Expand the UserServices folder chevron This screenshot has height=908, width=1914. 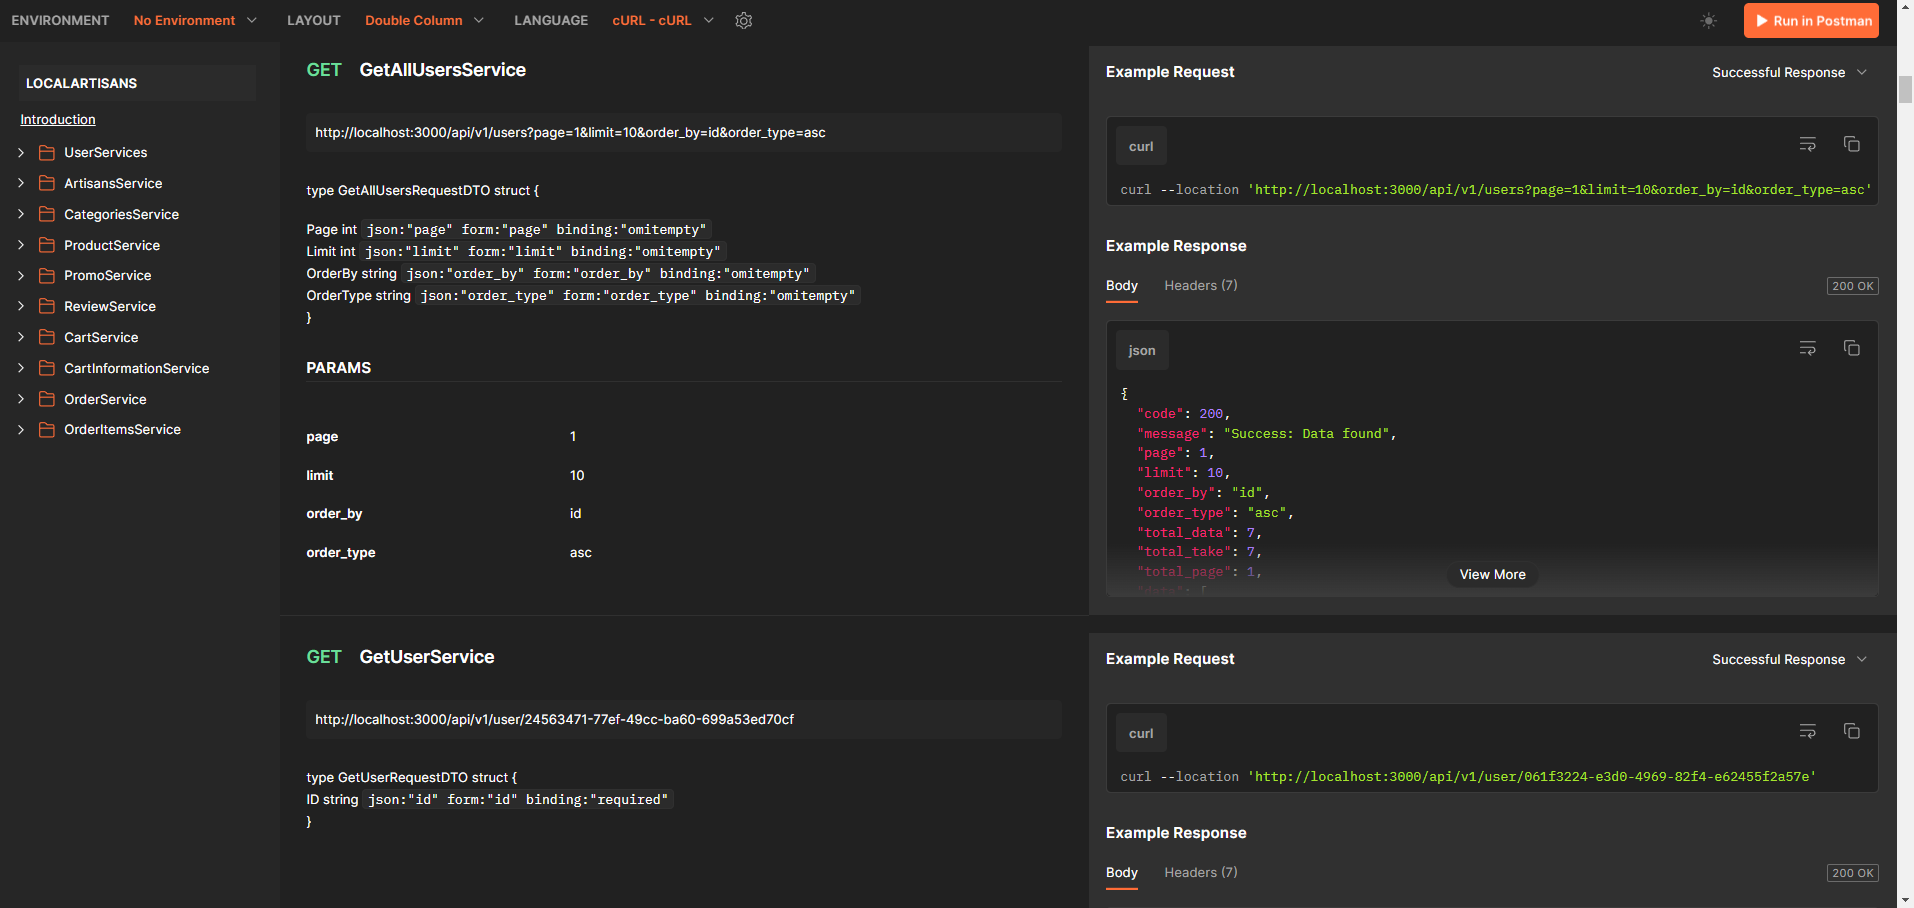point(21,152)
